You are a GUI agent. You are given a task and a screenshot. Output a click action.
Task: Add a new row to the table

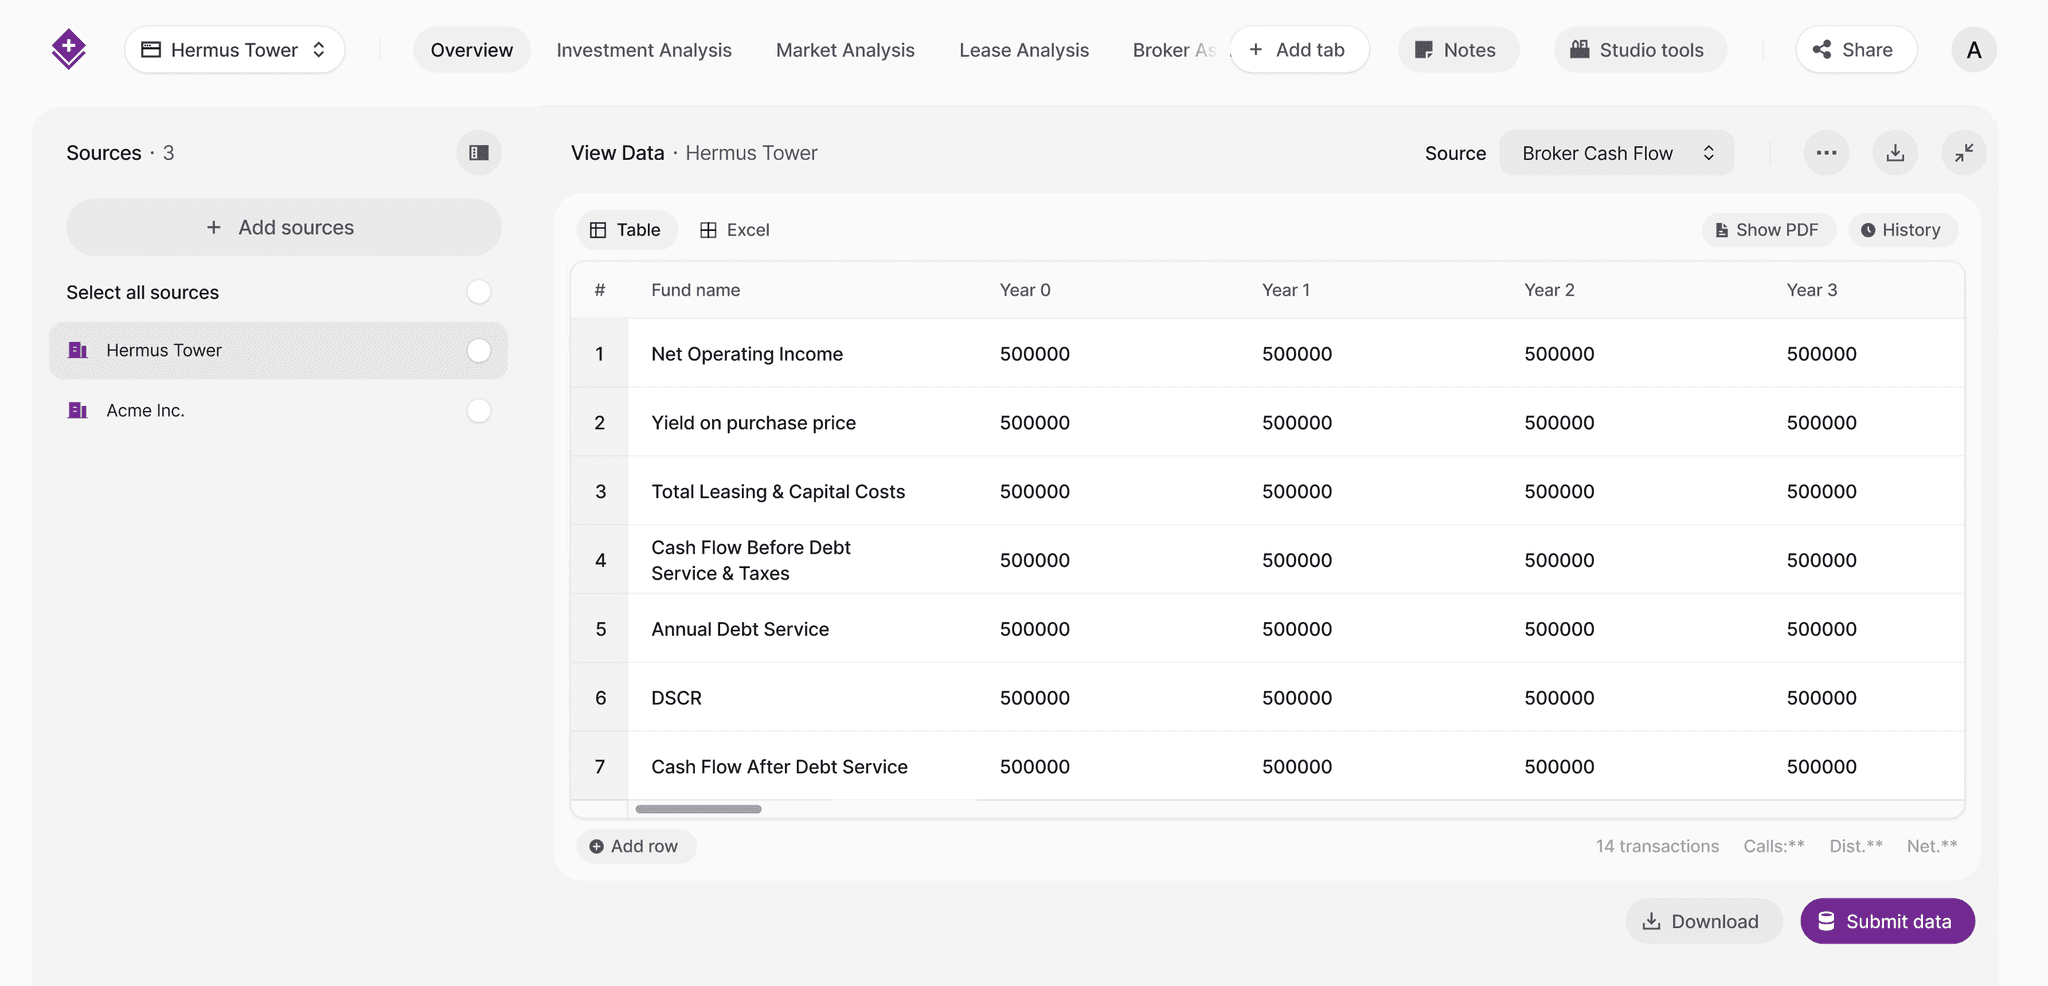click(x=635, y=845)
